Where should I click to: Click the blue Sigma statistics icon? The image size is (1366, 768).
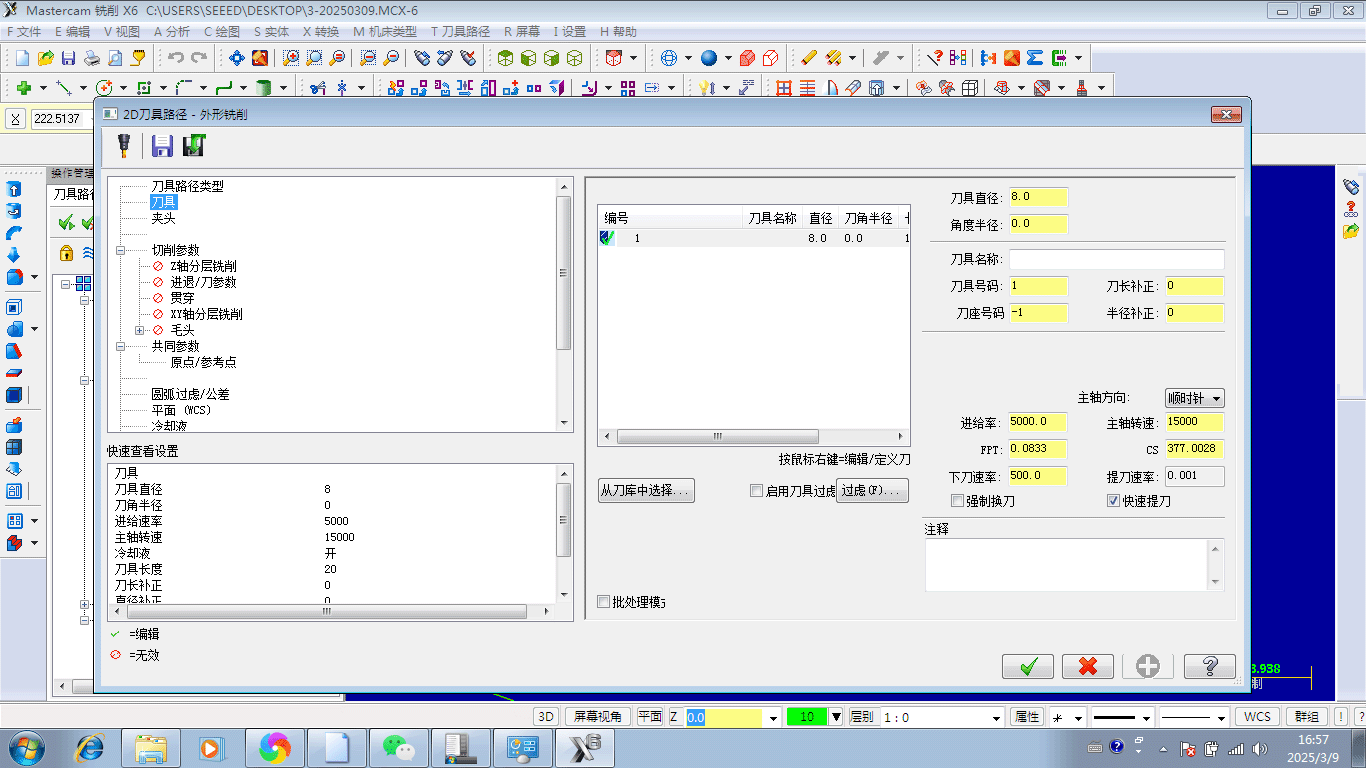1035,58
